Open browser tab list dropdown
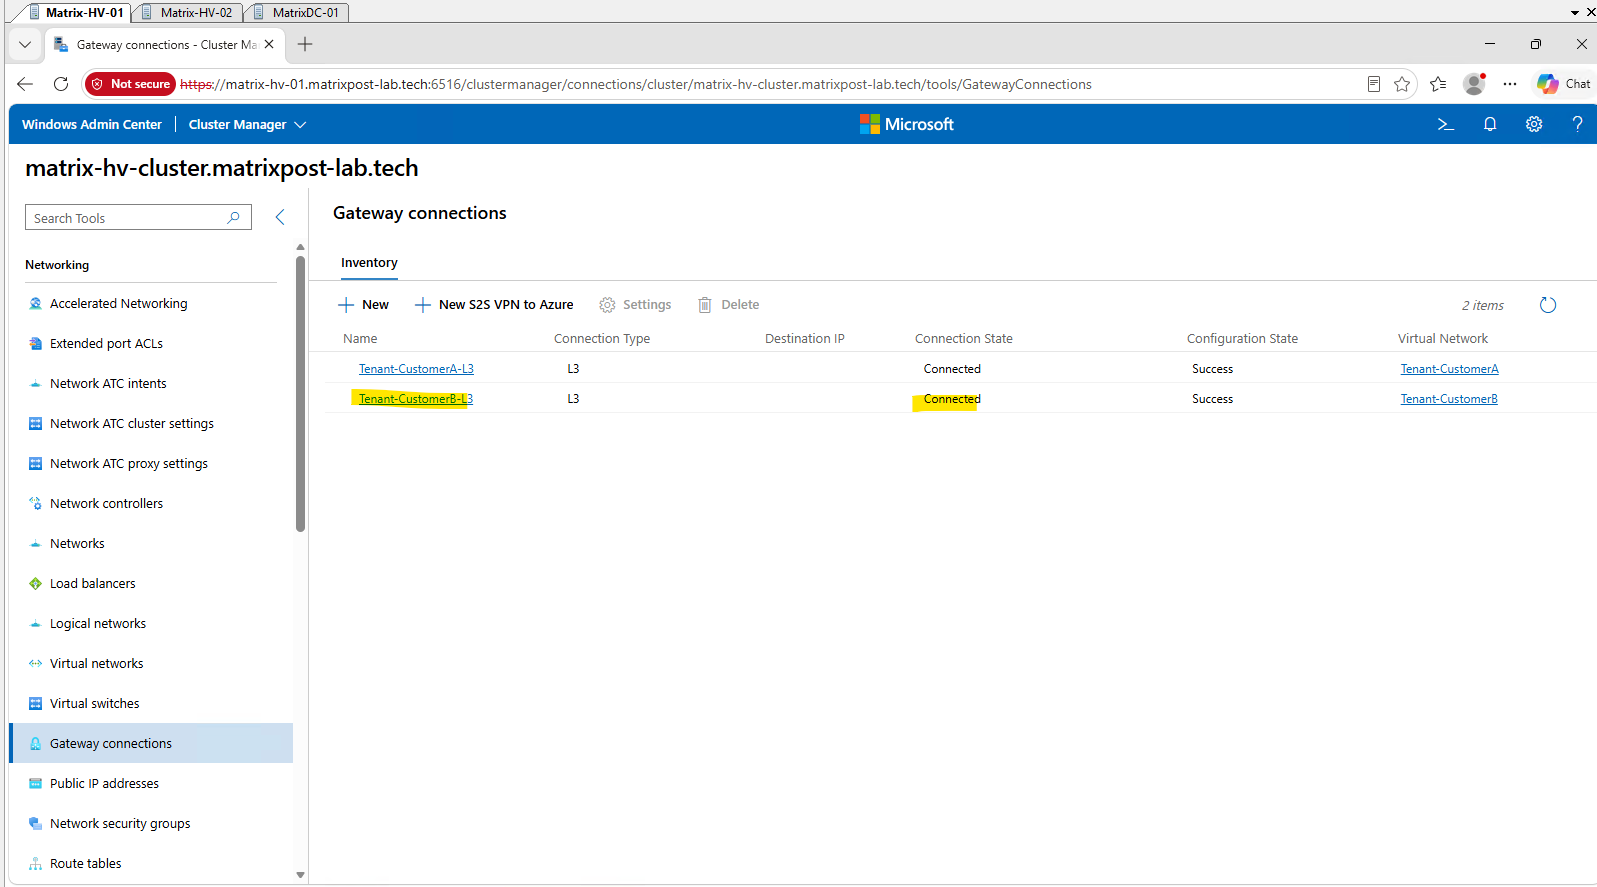This screenshot has height=887, width=1597. tap(25, 44)
